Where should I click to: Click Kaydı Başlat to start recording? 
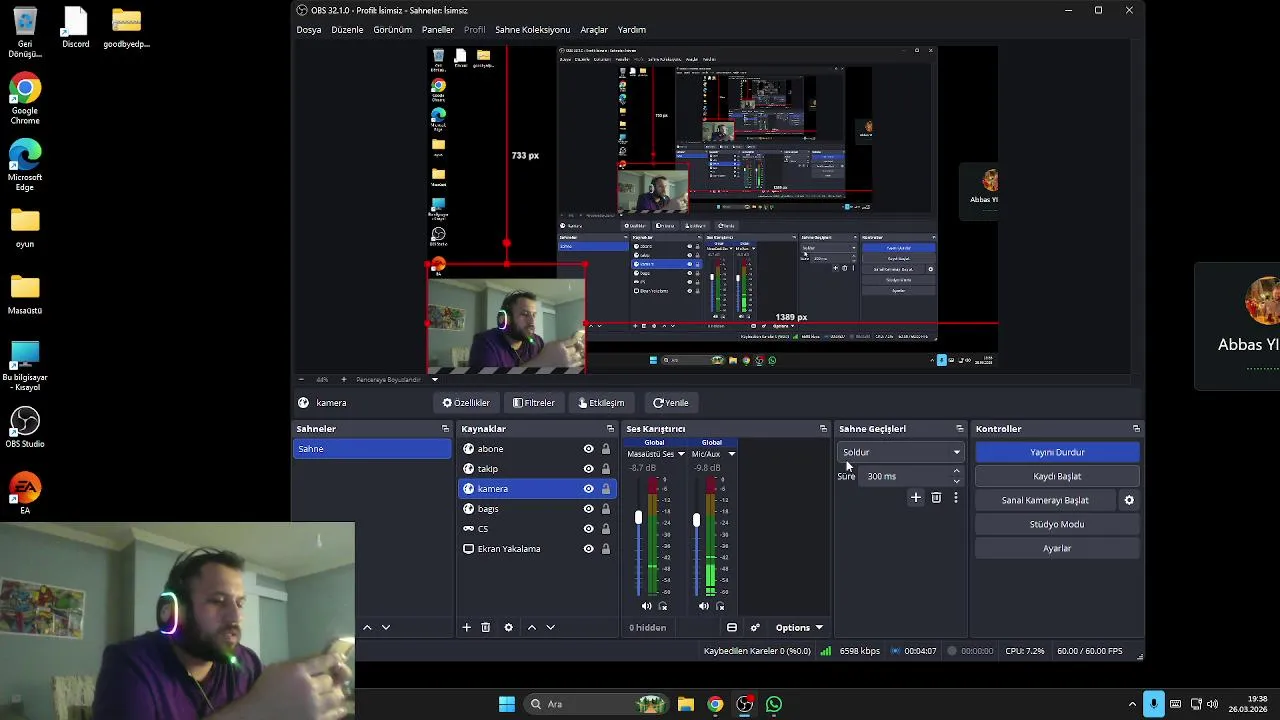pyautogui.click(x=1057, y=476)
